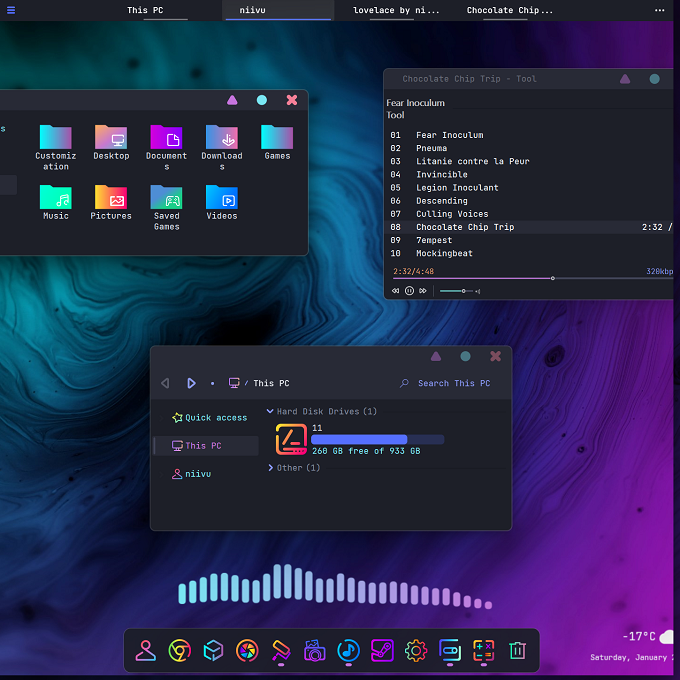Image resolution: width=680 pixels, height=680 pixels.
Task: Select track 09 7empest
Action: pos(528,240)
